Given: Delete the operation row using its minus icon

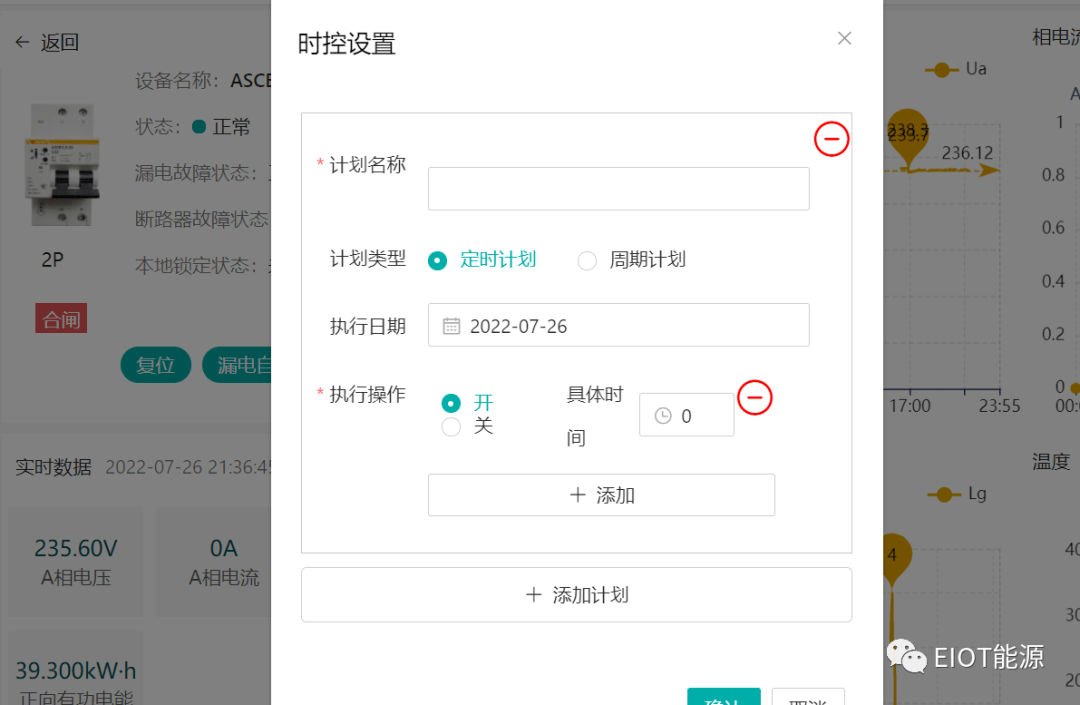Looking at the screenshot, I should [755, 398].
